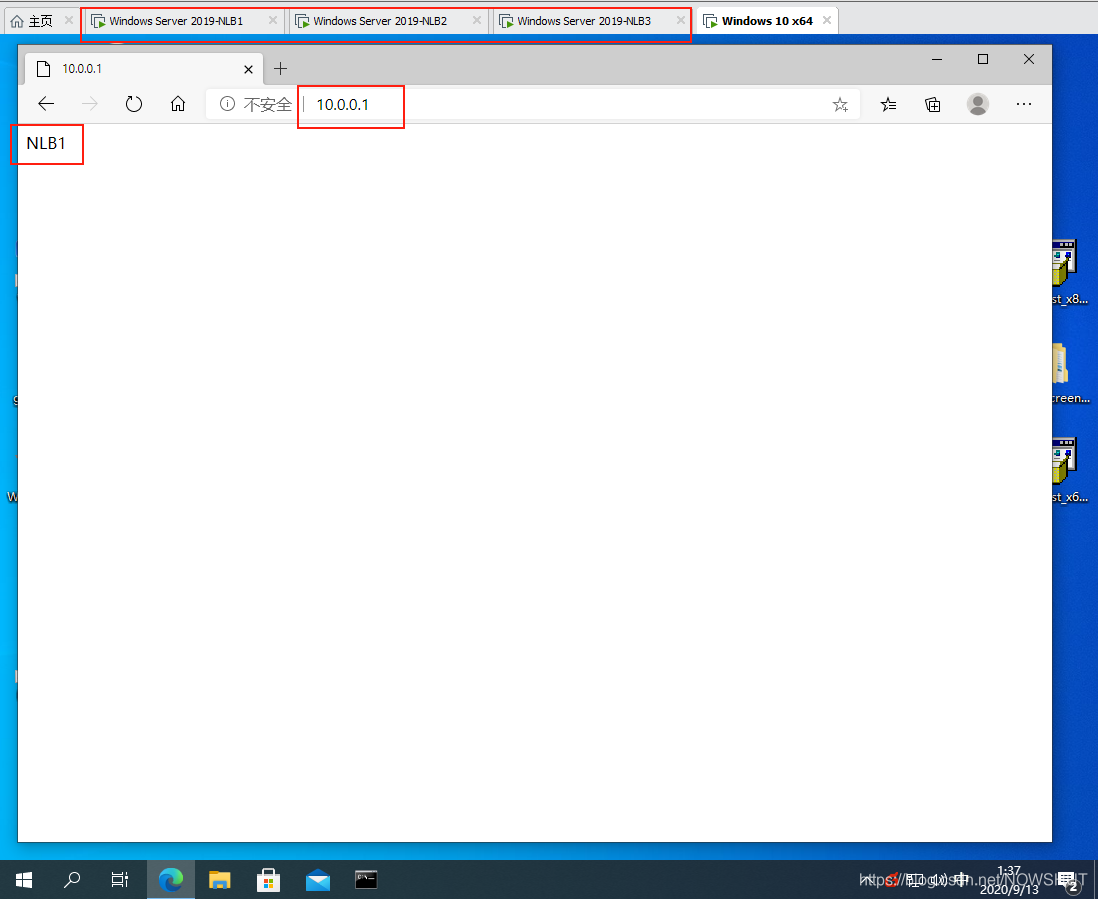1098x899 pixels.
Task: Click the browser back arrow button
Action: click(46, 104)
